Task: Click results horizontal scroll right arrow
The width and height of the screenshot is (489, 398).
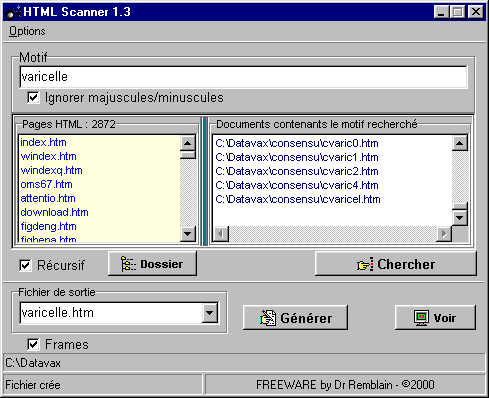Action: (x=444, y=234)
